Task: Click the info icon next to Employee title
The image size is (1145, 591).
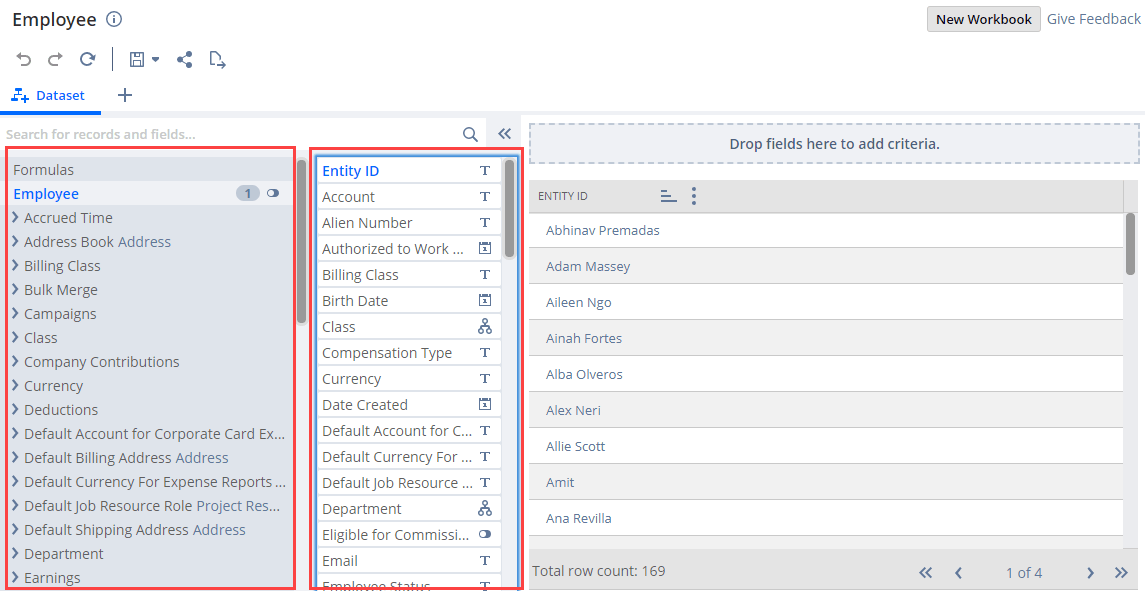Action: pos(114,20)
